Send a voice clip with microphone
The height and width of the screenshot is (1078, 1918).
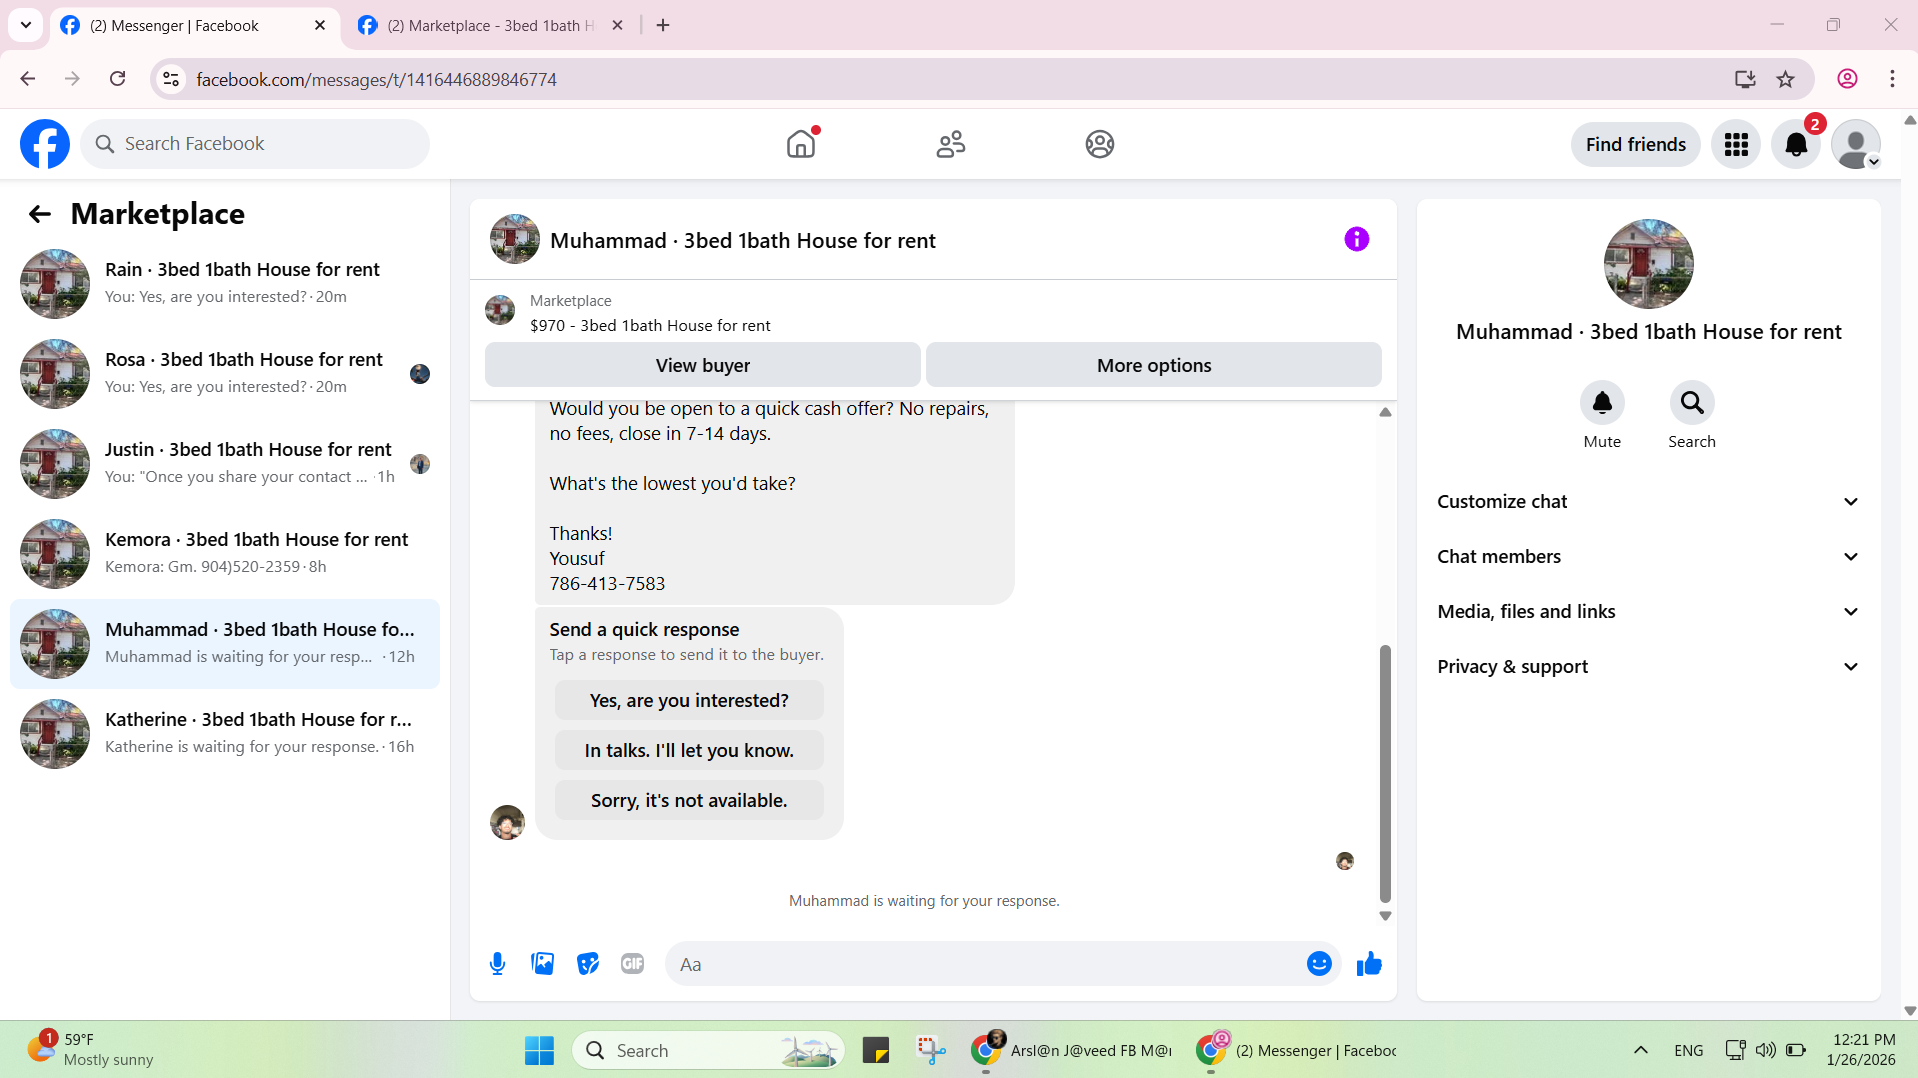(498, 964)
